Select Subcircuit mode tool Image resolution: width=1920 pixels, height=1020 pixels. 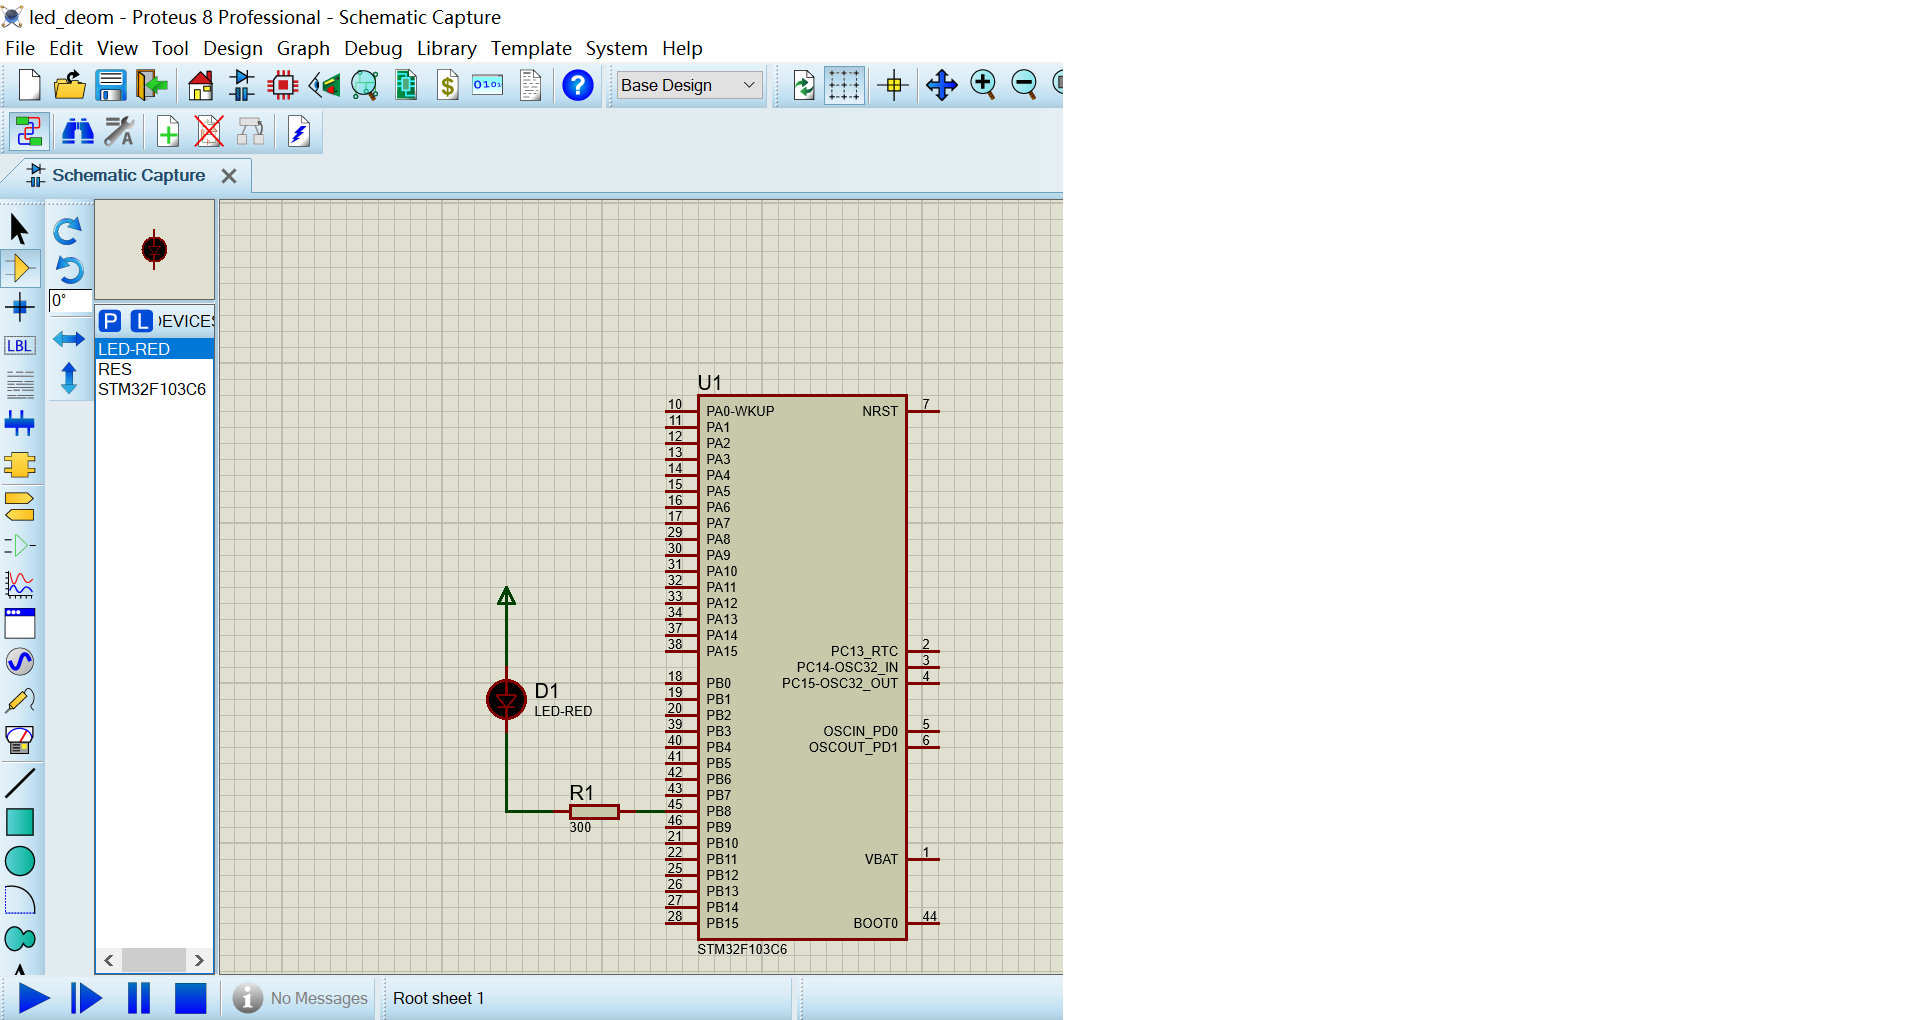(x=19, y=464)
